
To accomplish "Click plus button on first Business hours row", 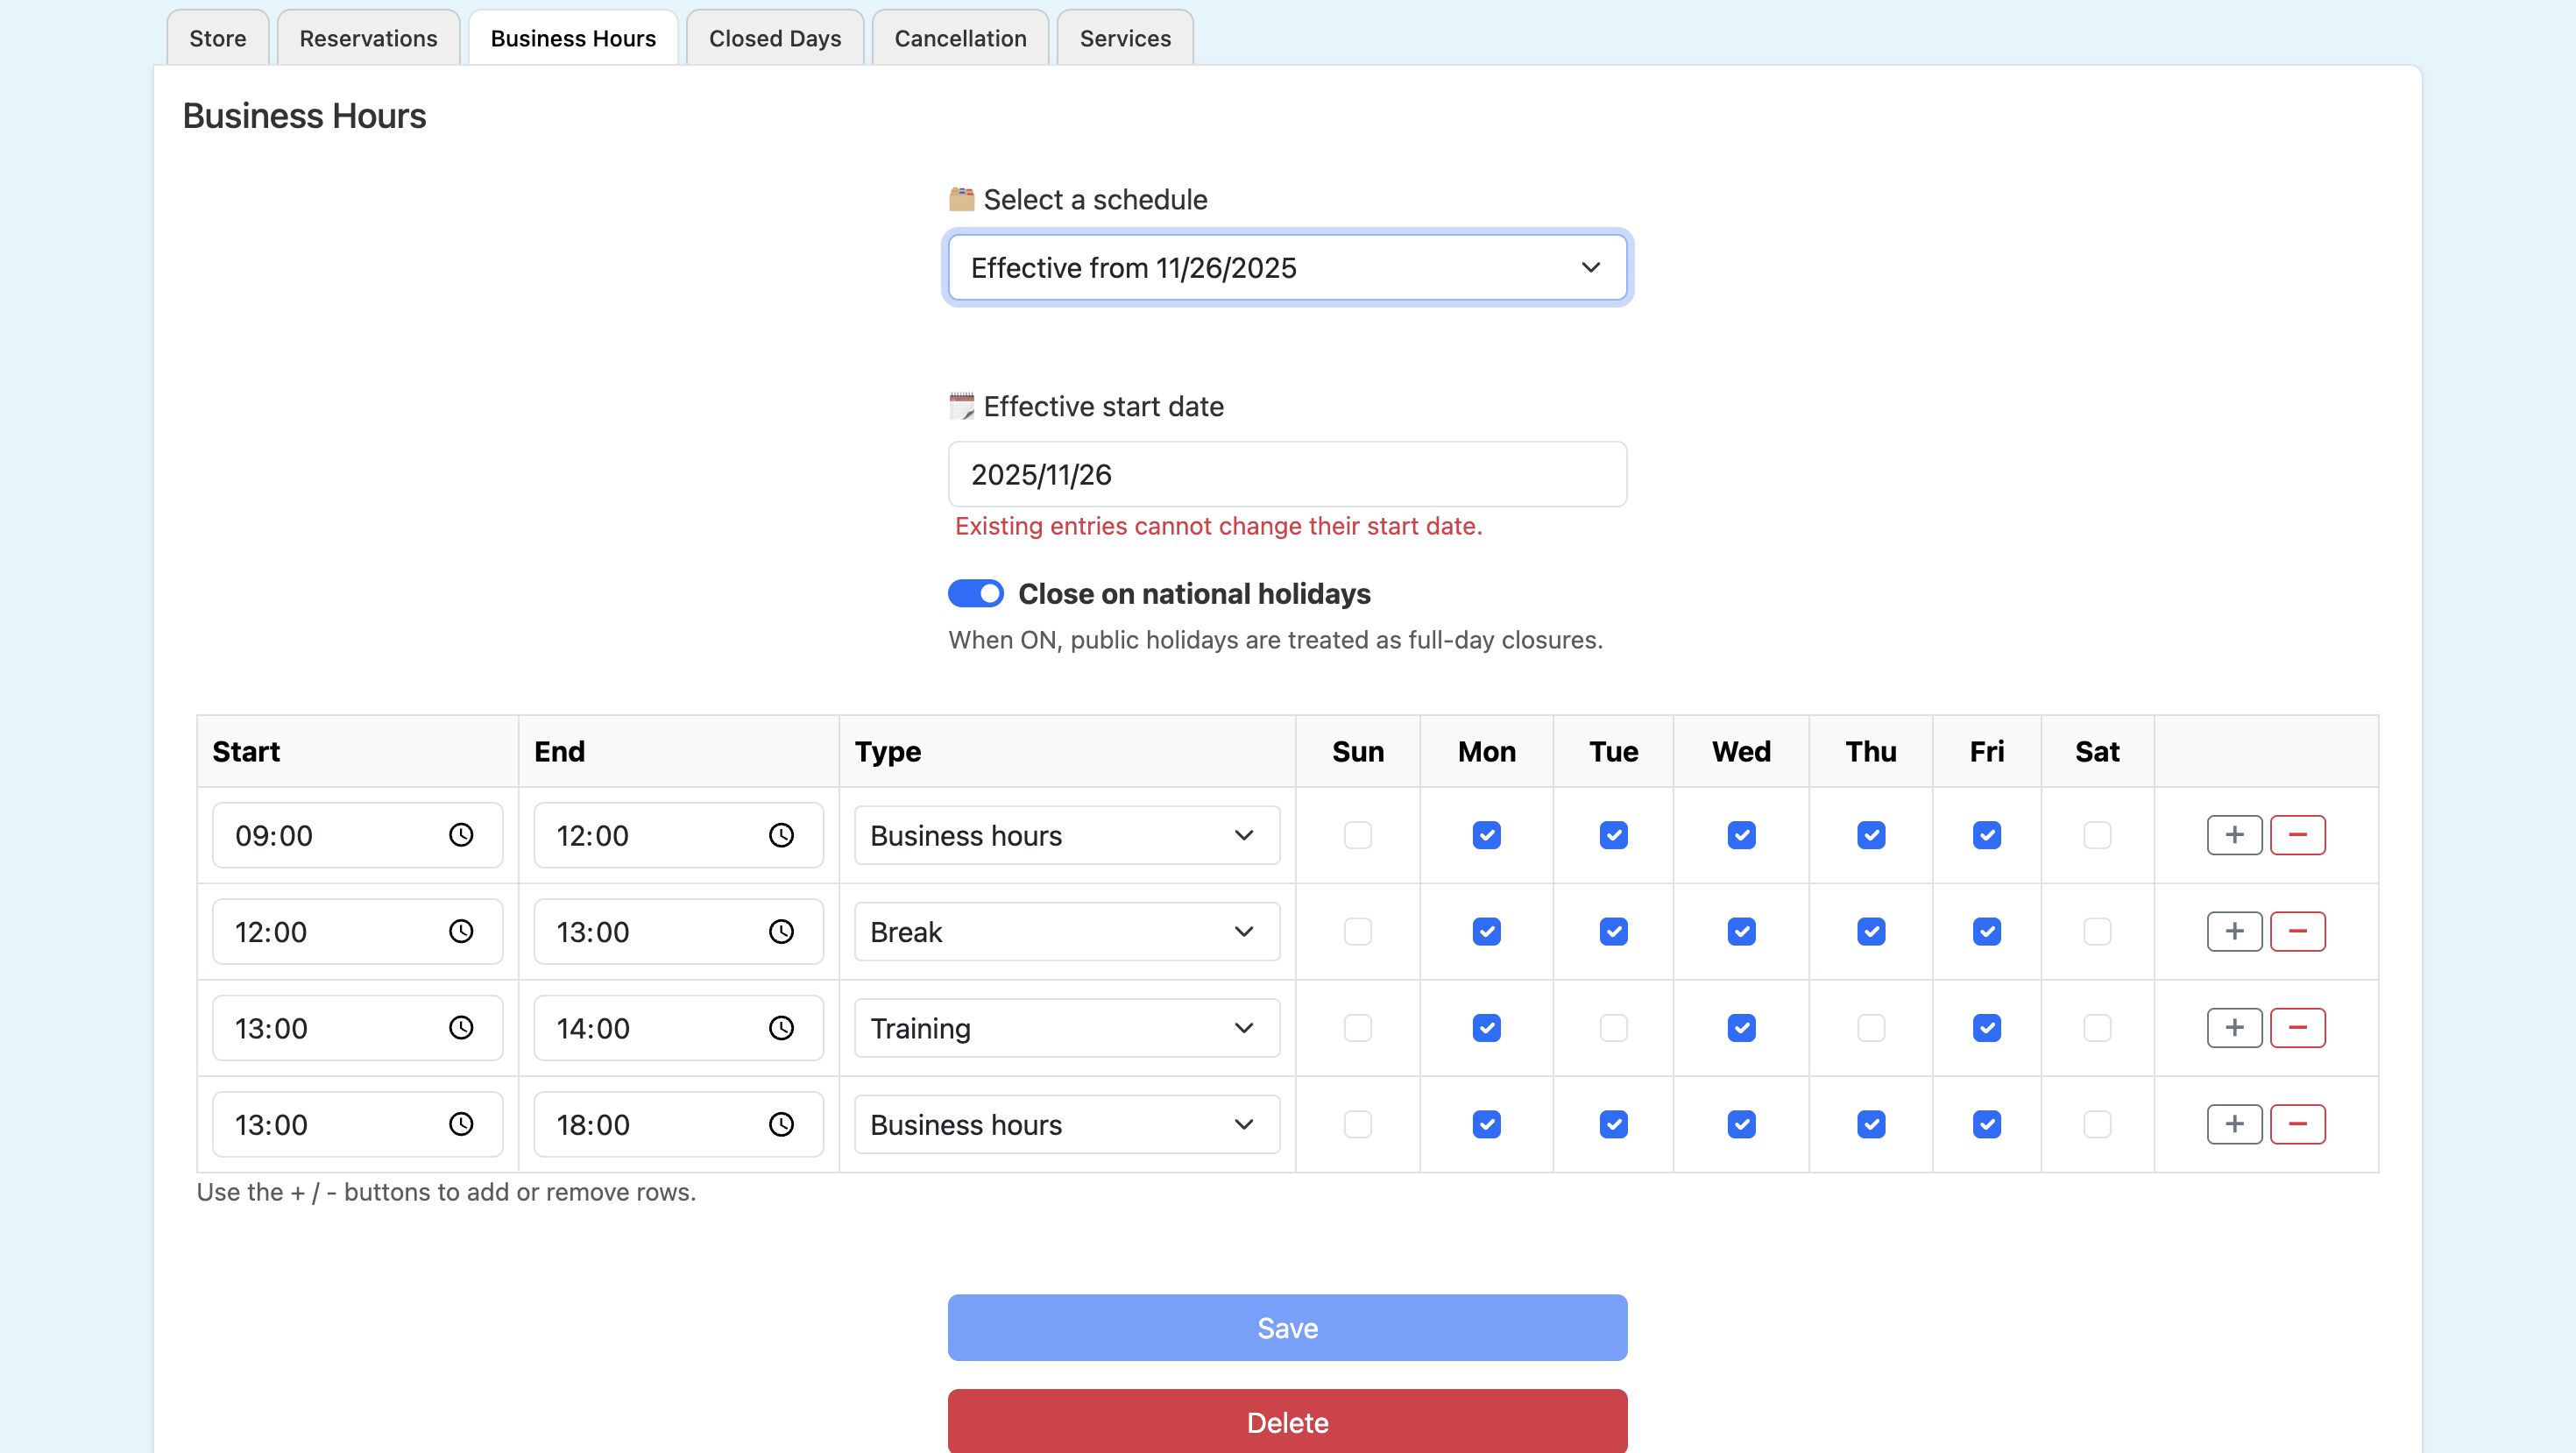I will click(2234, 835).
